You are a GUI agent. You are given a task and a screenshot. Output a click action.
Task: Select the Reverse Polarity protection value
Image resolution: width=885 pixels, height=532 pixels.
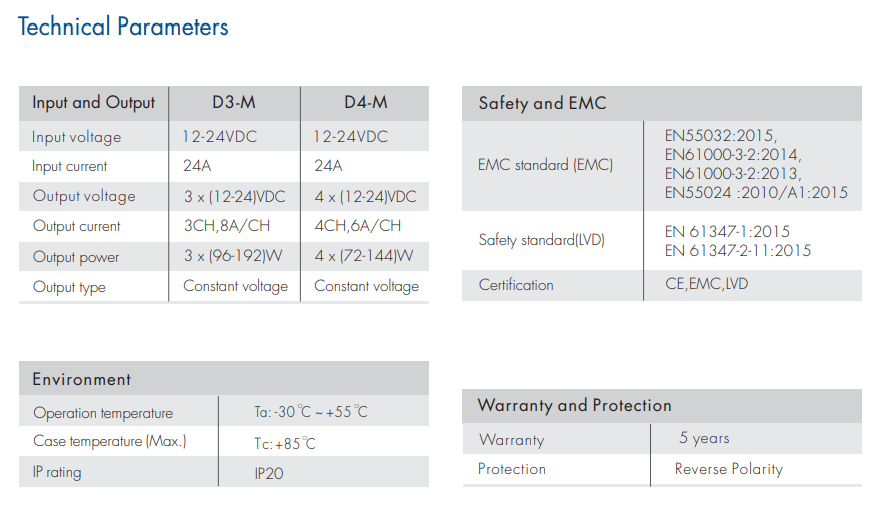(729, 469)
